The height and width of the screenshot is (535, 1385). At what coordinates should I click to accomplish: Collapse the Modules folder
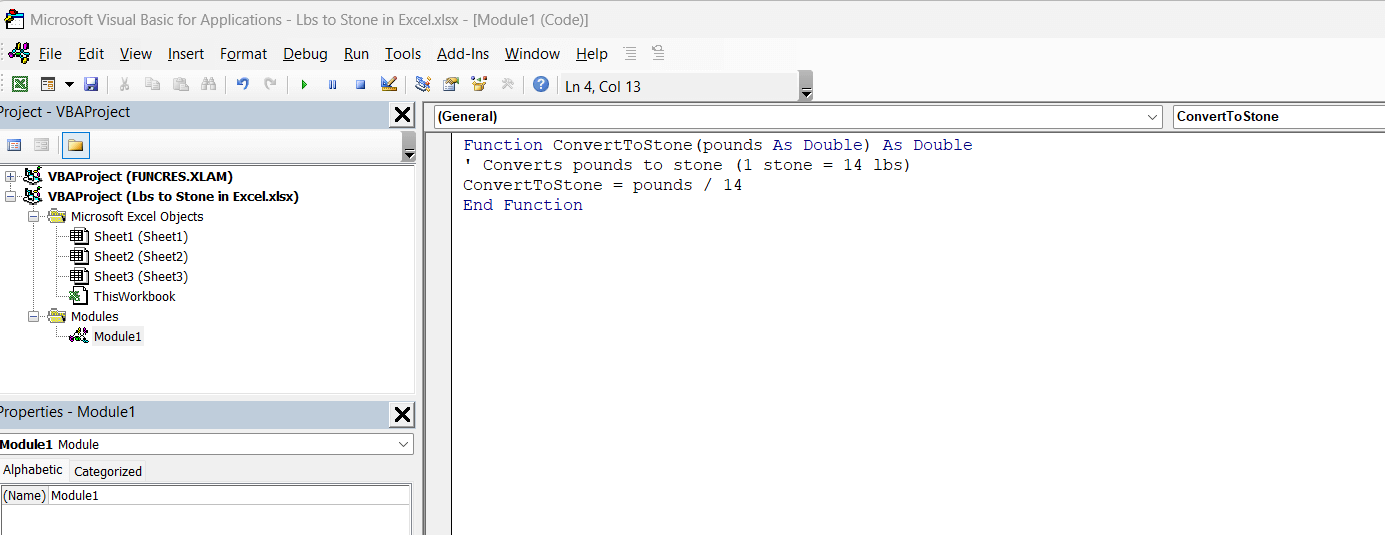click(34, 317)
